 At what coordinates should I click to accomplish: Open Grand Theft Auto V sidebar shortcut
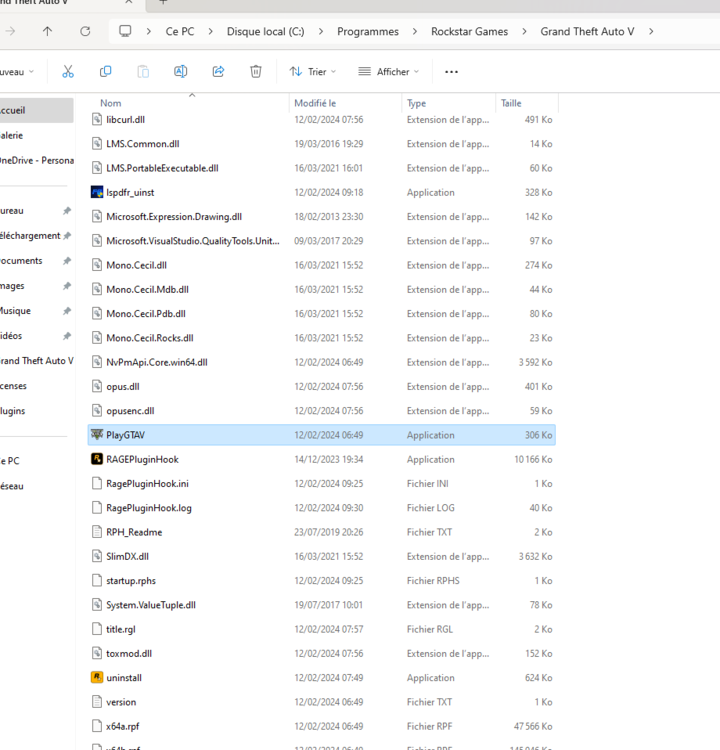click(37, 361)
